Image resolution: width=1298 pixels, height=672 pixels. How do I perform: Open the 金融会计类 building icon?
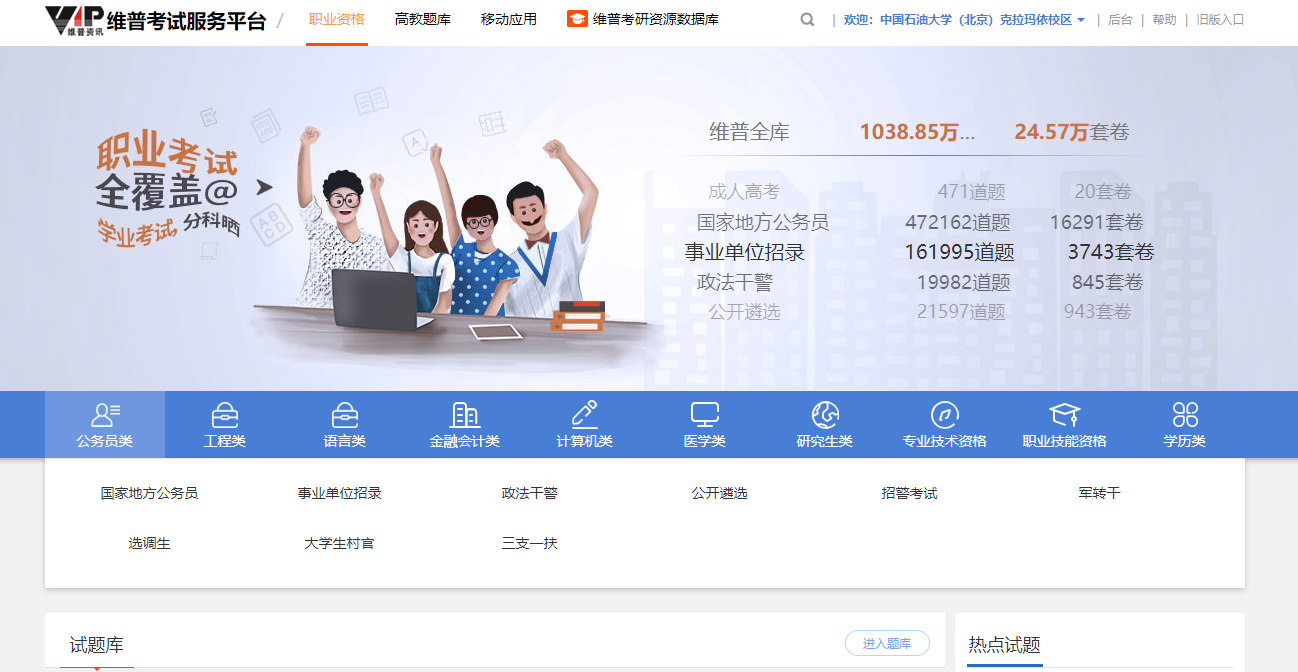[x=465, y=415]
